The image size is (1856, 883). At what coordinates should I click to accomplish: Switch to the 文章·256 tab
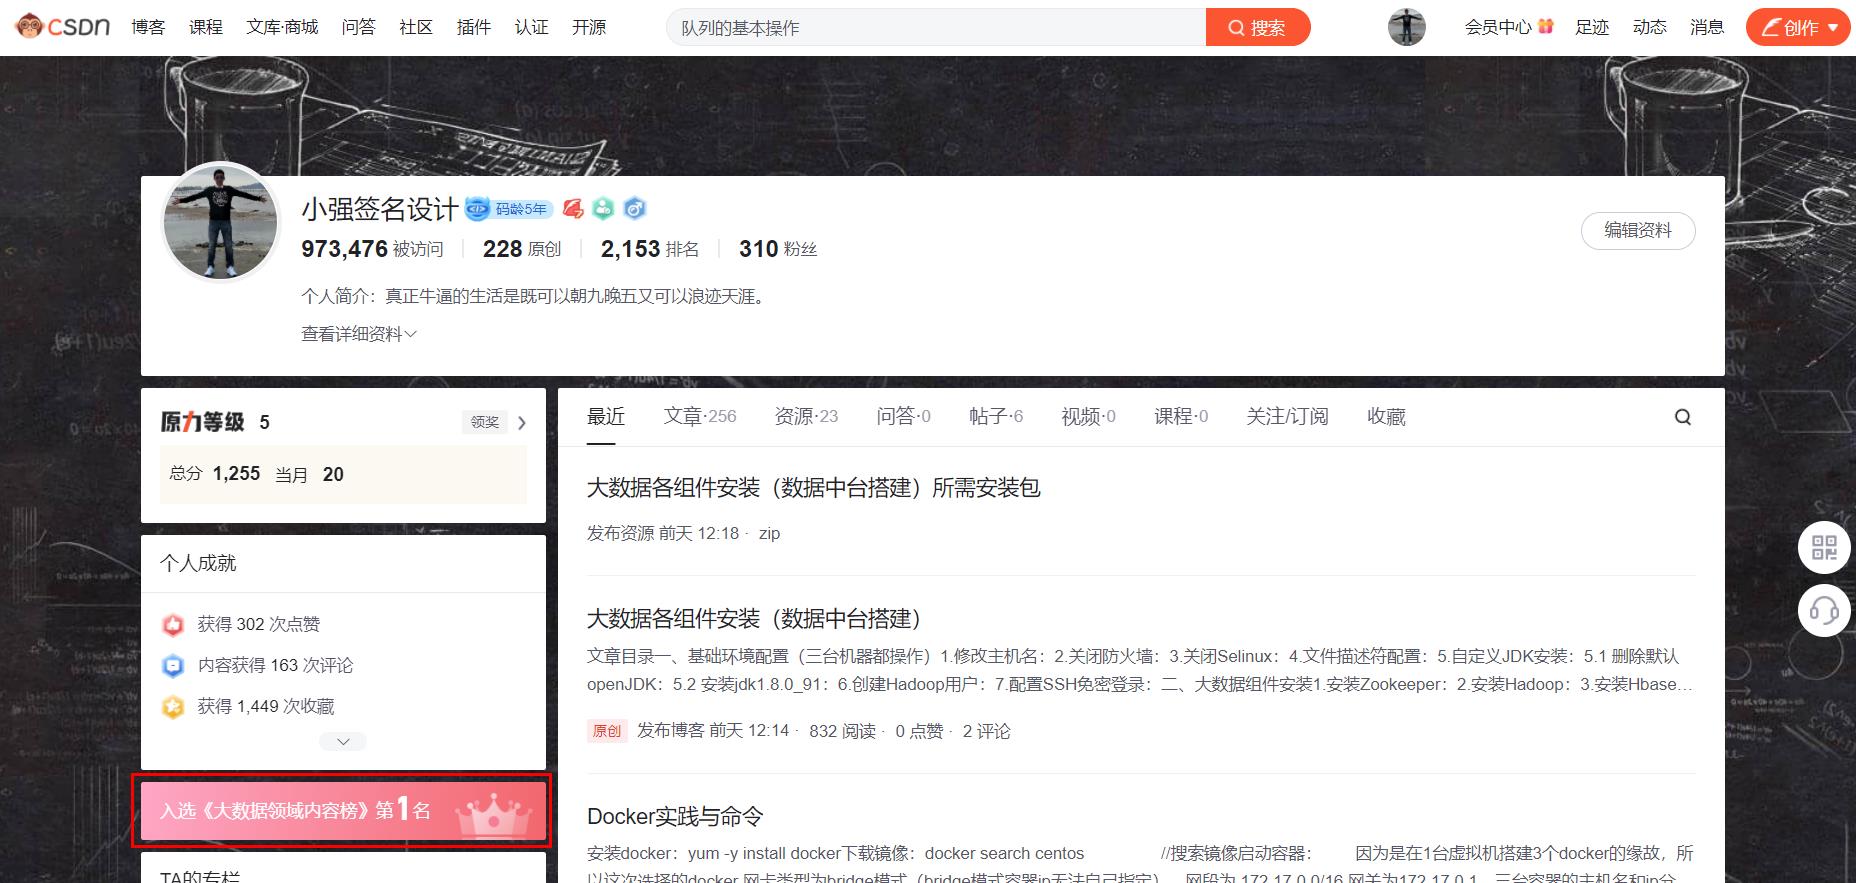(x=700, y=417)
